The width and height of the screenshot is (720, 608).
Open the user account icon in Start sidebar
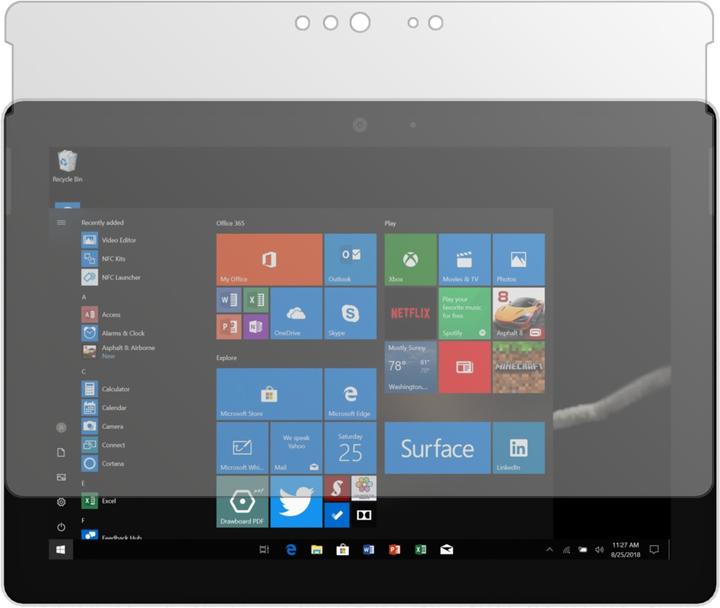tap(61, 428)
